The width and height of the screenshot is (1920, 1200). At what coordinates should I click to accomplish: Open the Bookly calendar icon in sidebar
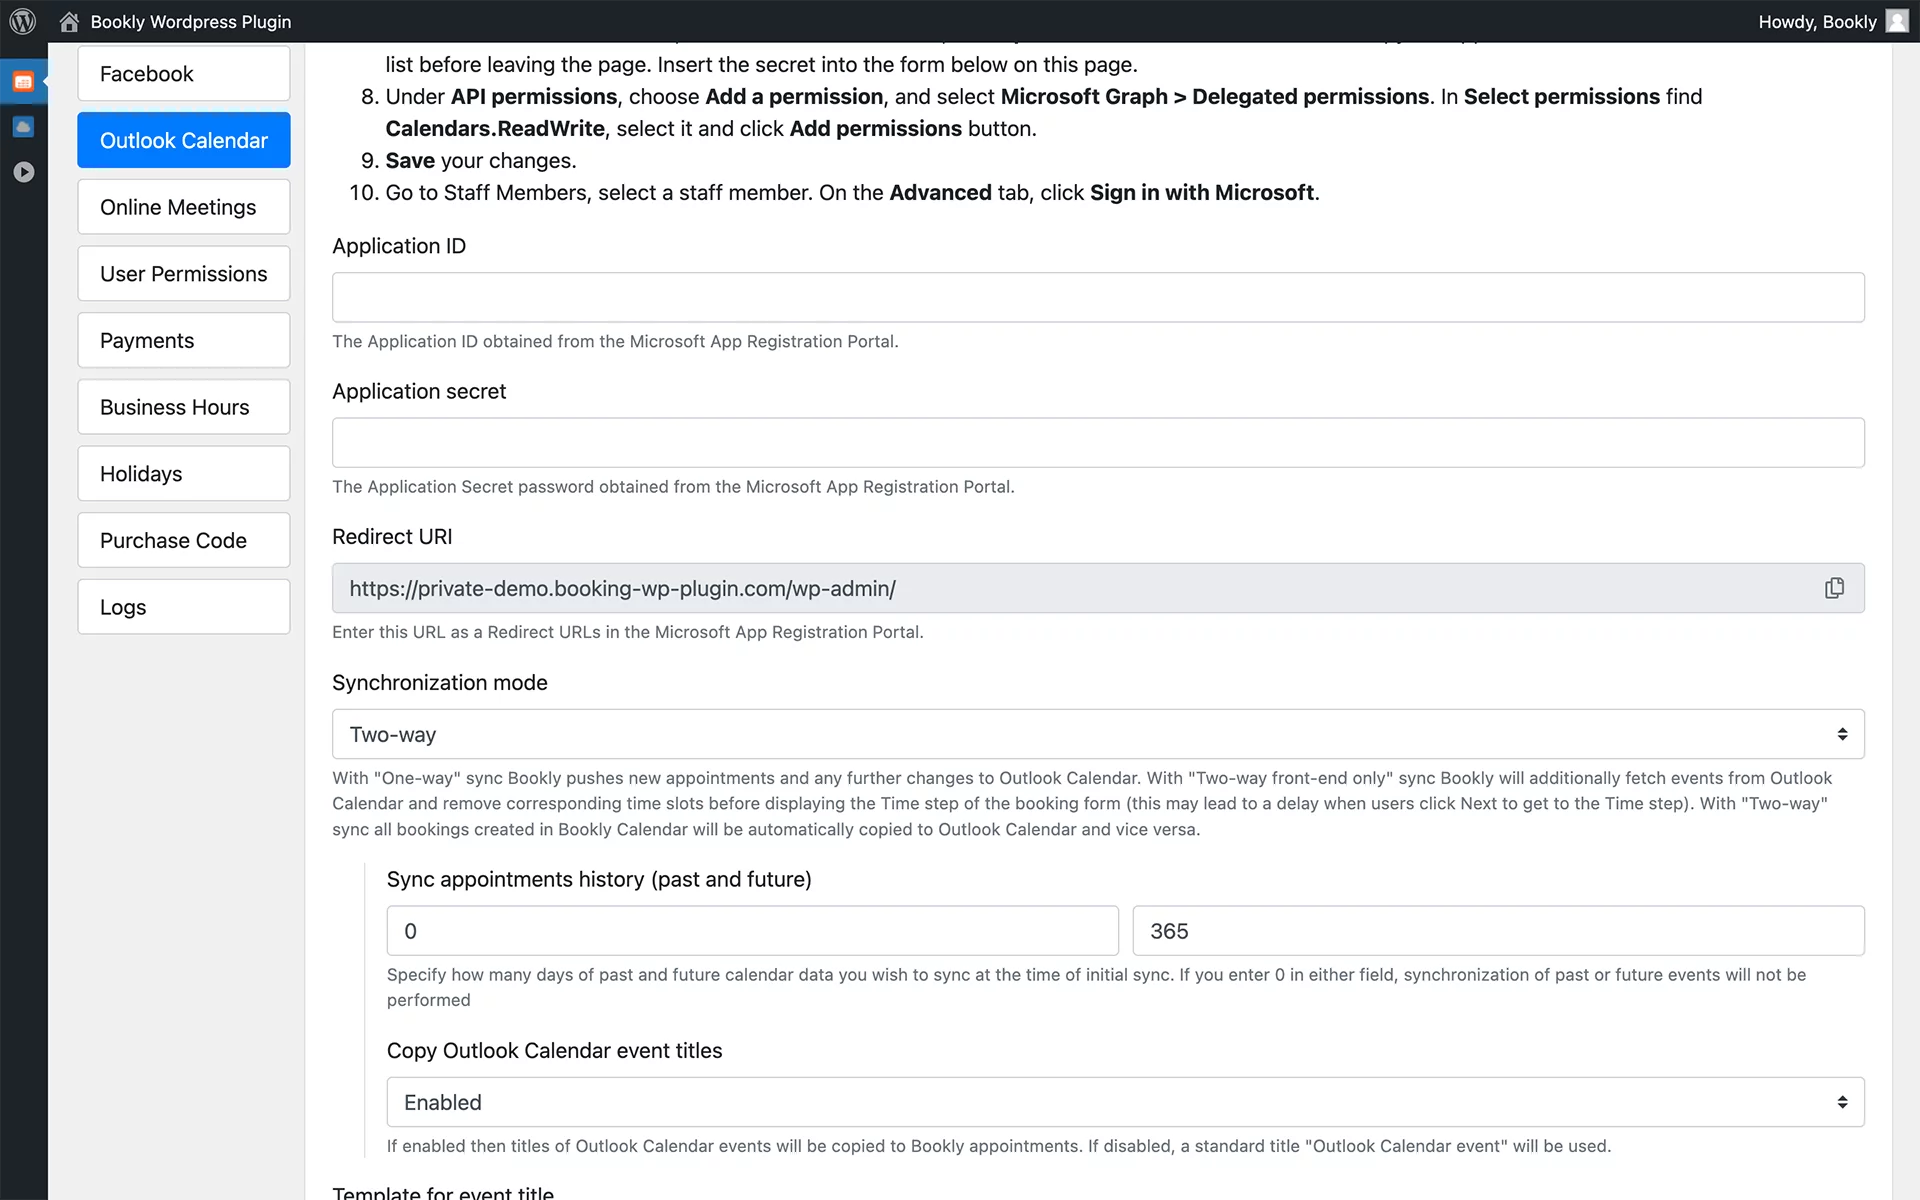(x=24, y=82)
